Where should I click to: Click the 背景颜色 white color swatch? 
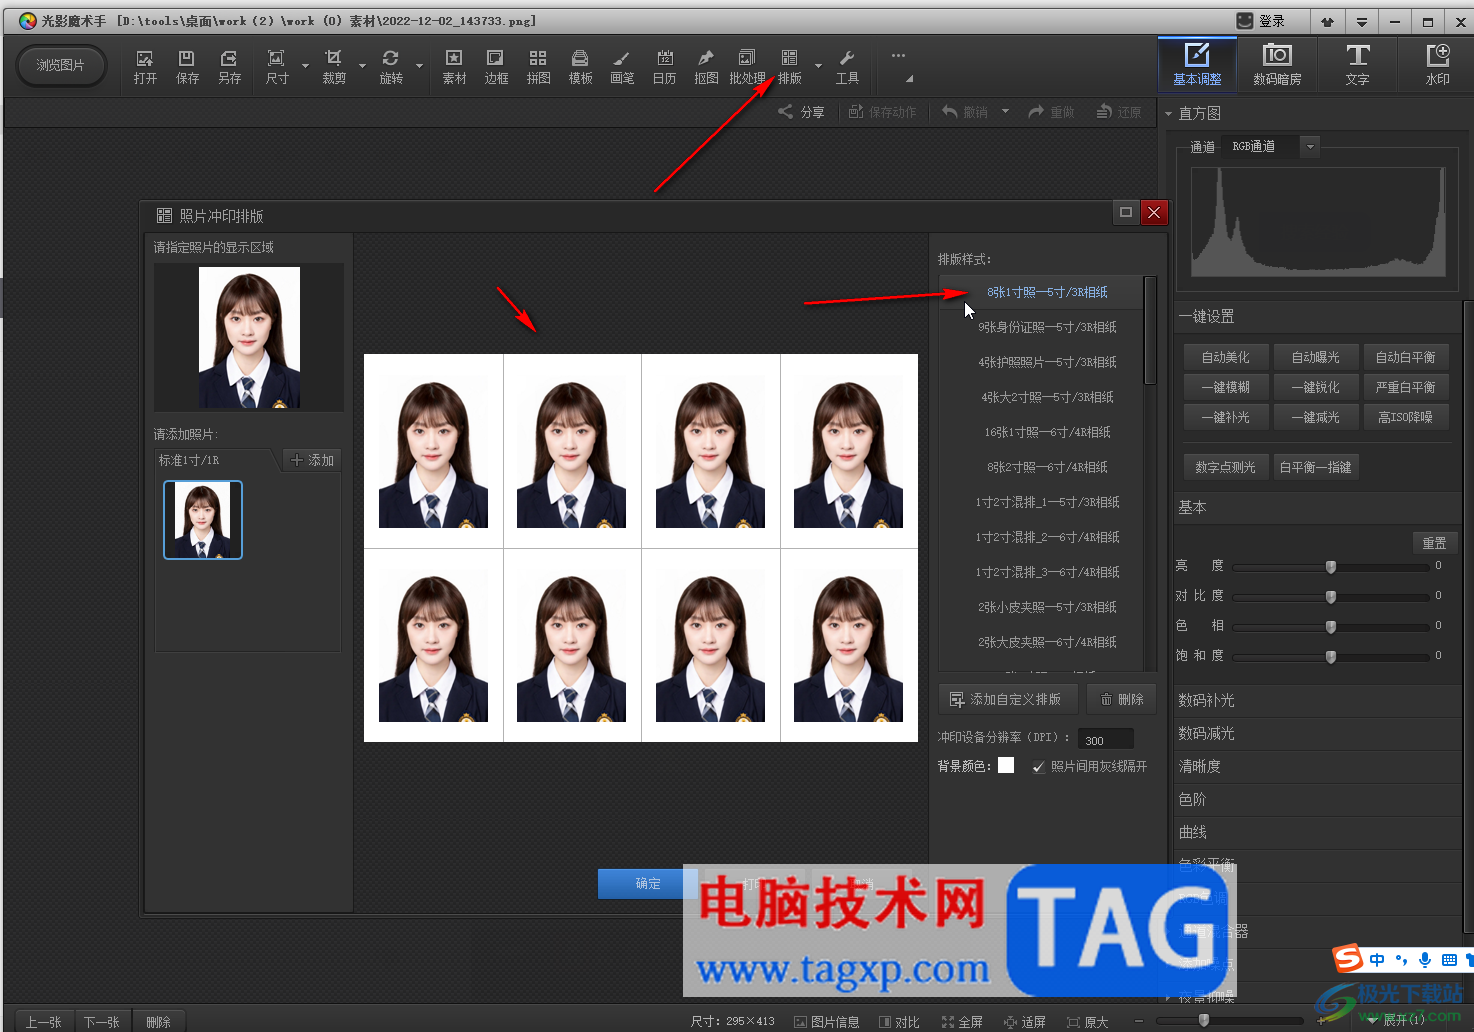[x=1006, y=765]
